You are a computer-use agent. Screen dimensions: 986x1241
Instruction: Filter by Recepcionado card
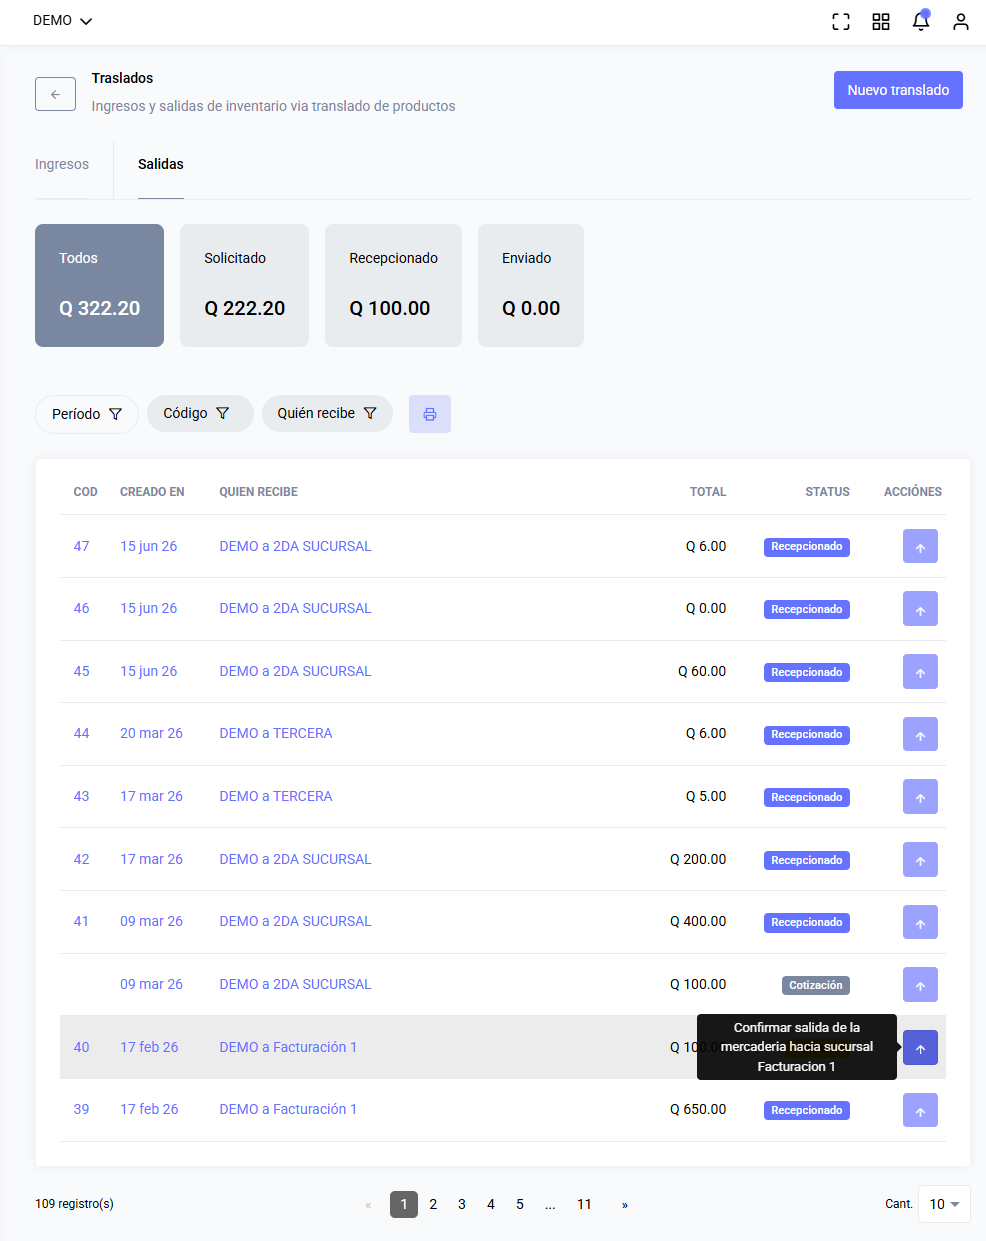point(393,286)
